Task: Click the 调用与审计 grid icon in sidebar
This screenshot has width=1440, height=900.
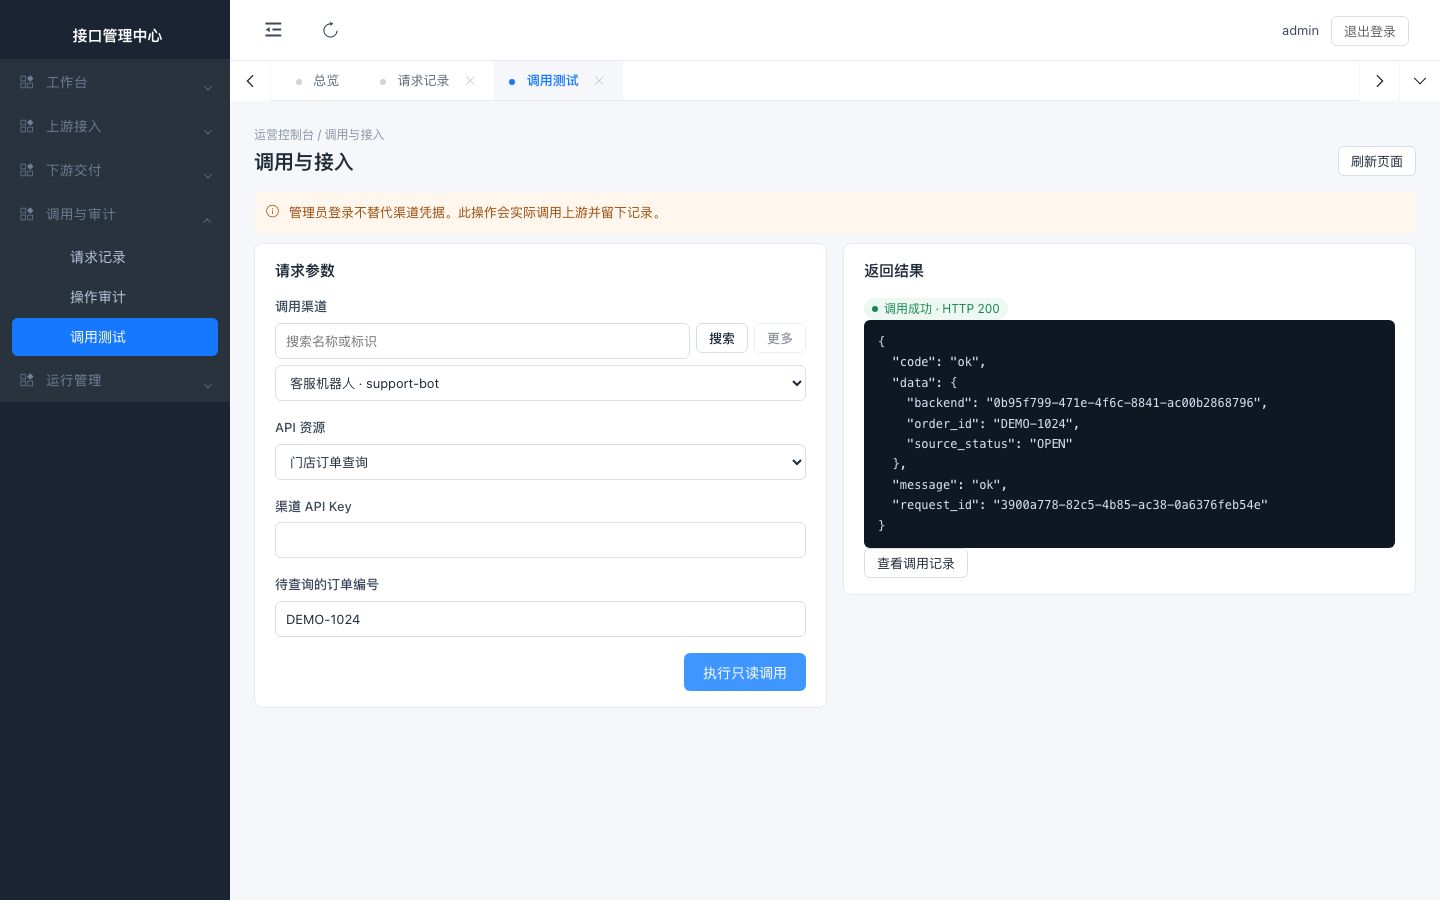Action: pyautogui.click(x=27, y=214)
